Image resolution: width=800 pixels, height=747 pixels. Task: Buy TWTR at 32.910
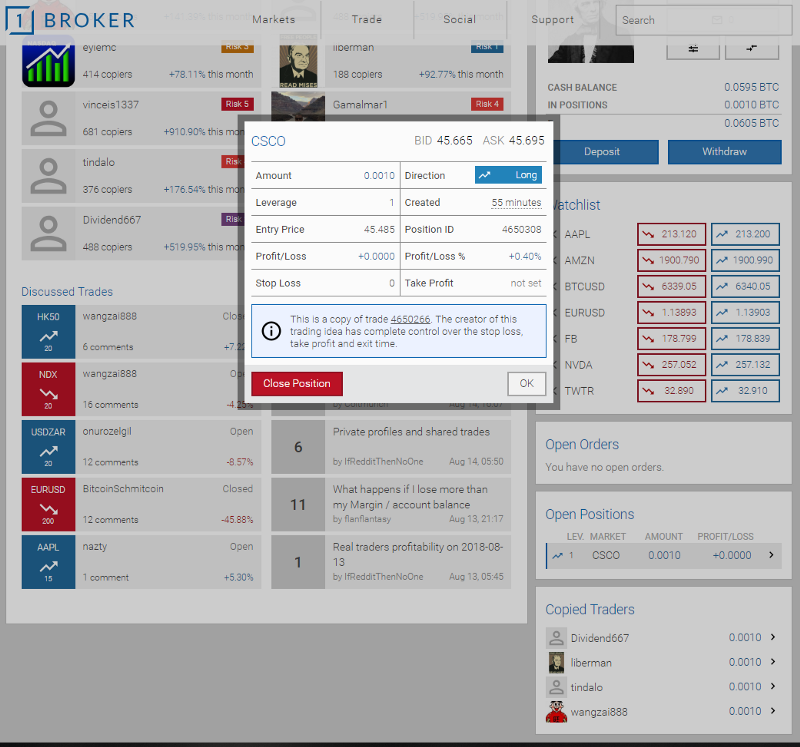point(745,391)
